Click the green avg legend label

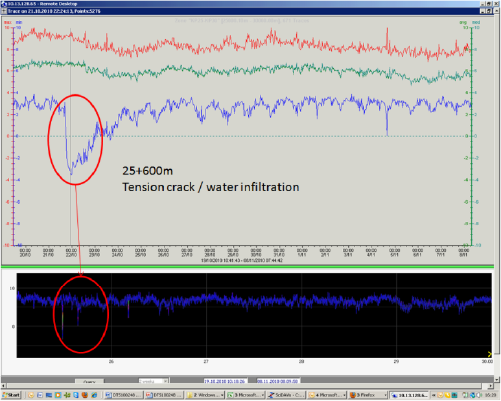click(463, 22)
